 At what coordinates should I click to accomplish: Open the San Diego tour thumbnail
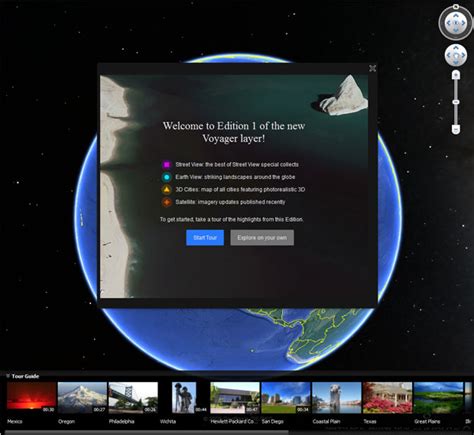point(286,398)
